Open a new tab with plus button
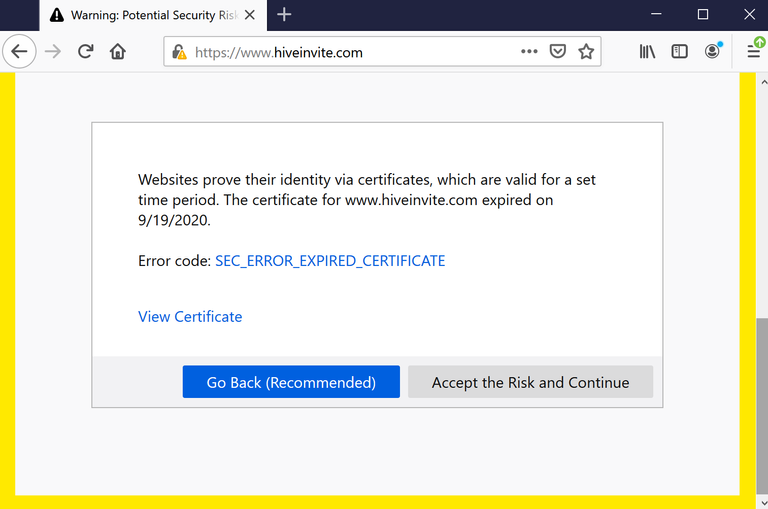This screenshot has width=768, height=509. coord(285,15)
